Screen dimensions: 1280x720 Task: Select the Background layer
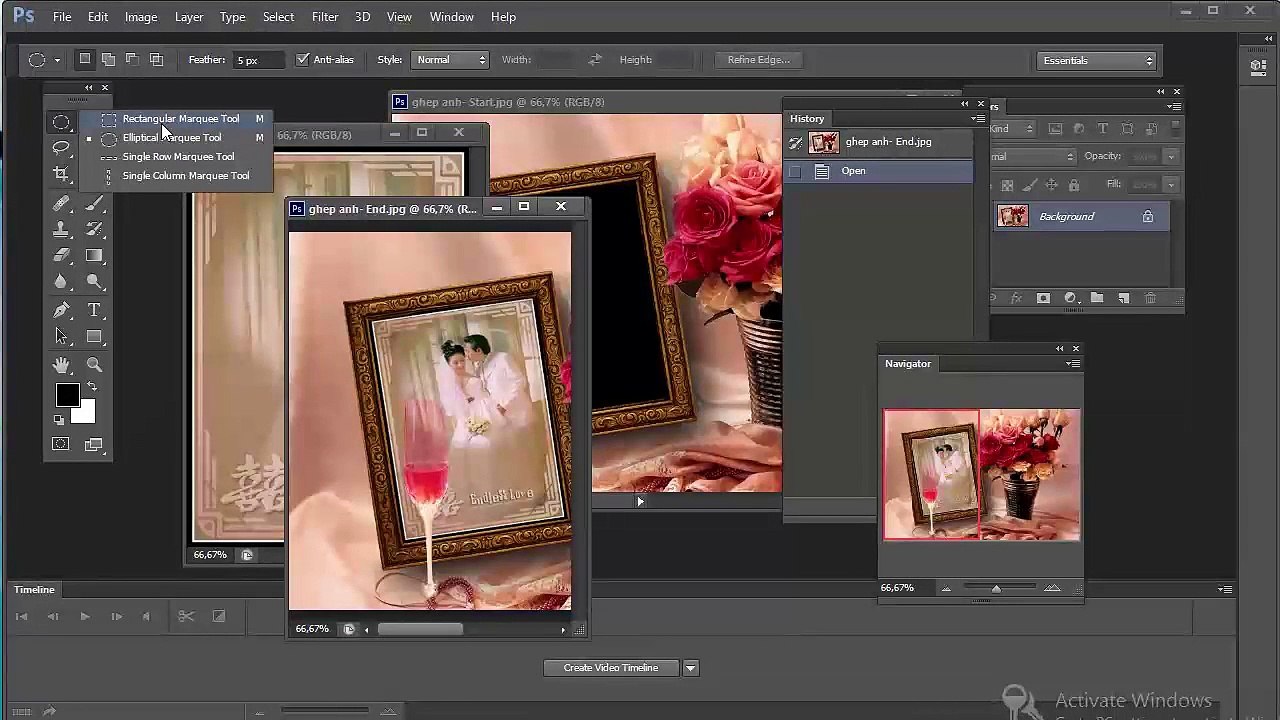(x=1082, y=217)
